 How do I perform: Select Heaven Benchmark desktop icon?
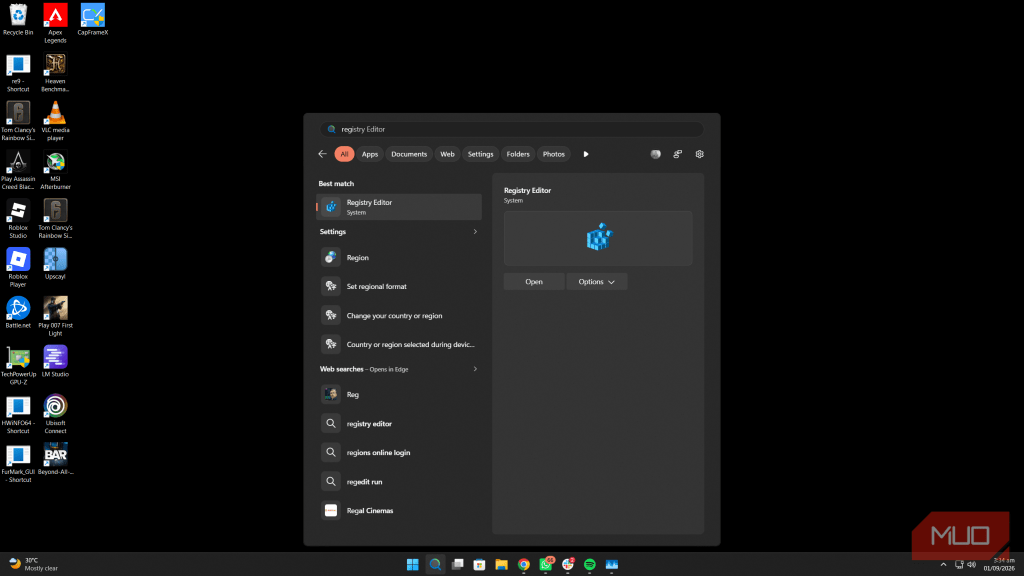pos(55,72)
